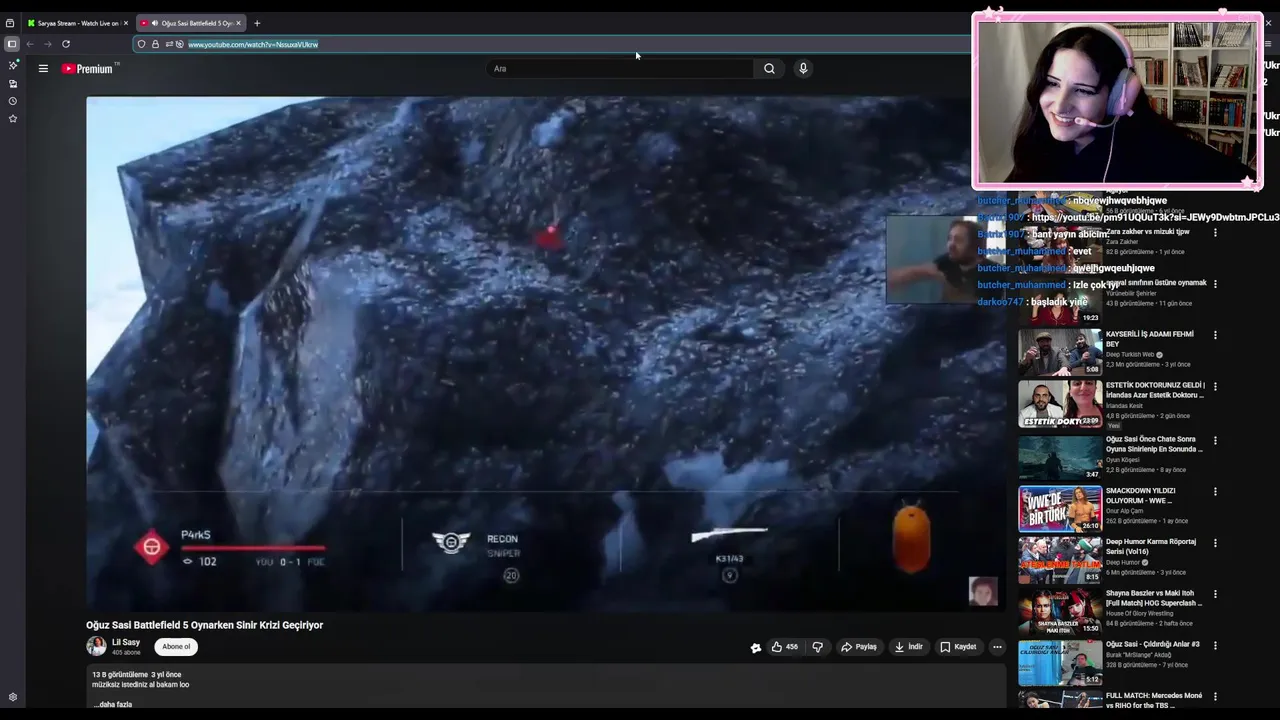Click the blocked autoplay icon in address bar

coord(179,44)
